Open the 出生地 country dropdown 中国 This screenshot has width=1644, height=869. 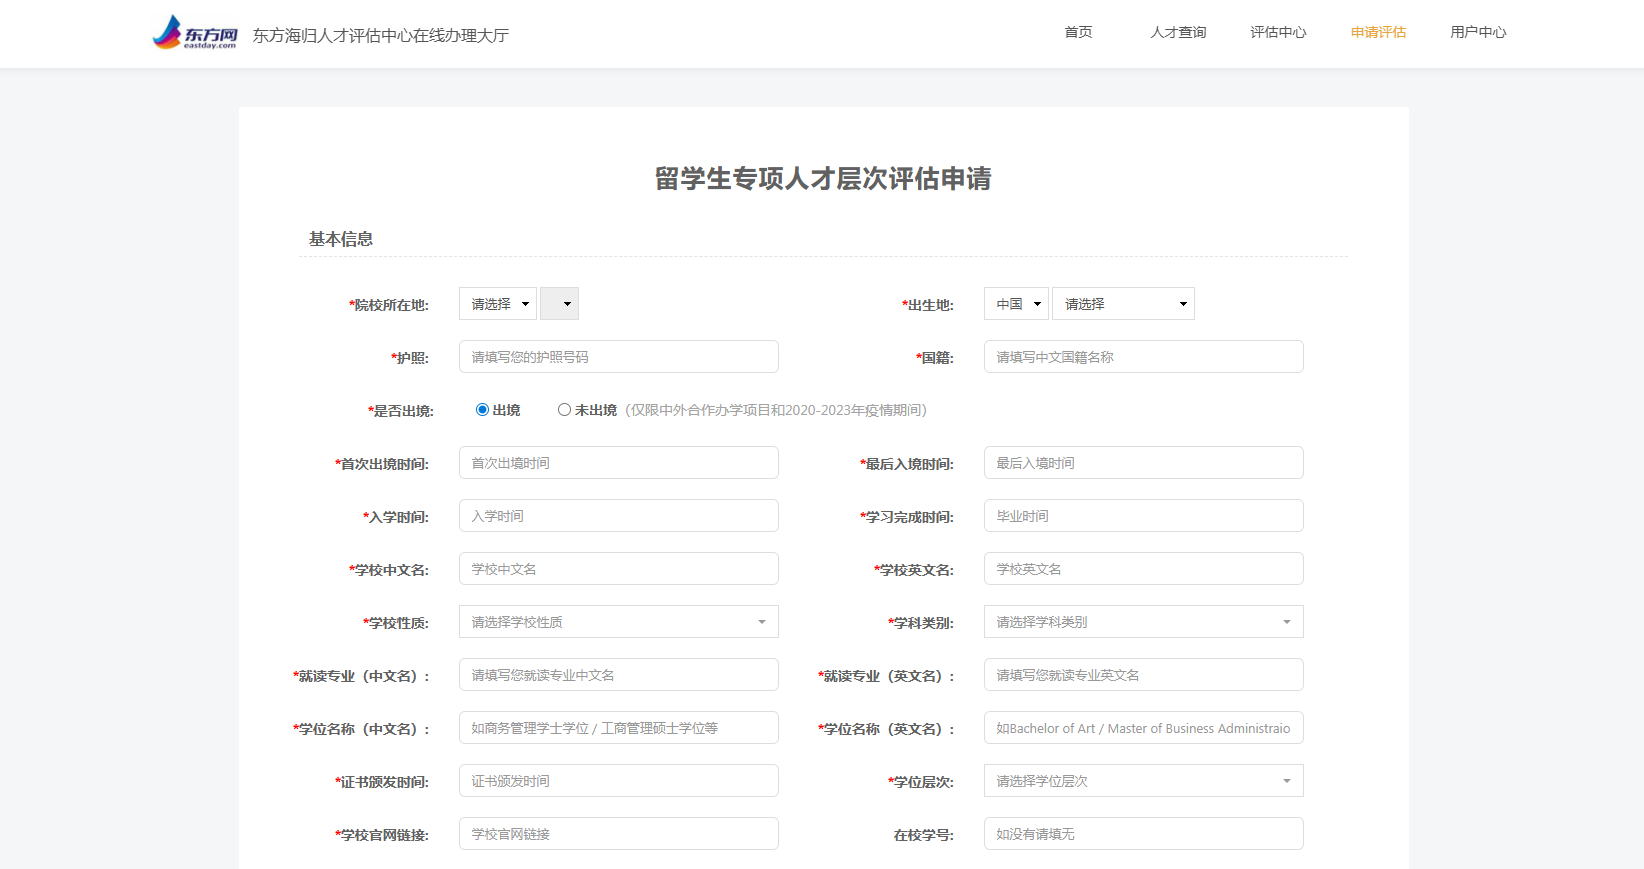click(1016, 304)
